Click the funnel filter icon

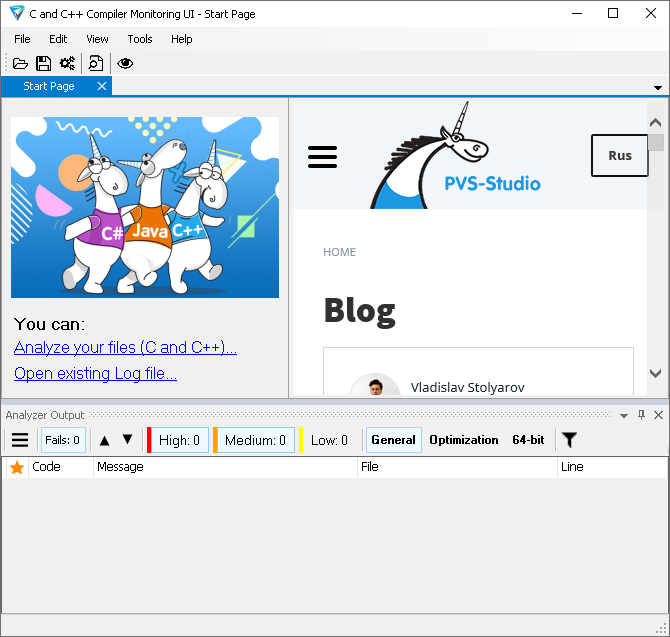[x=569, y=440]
